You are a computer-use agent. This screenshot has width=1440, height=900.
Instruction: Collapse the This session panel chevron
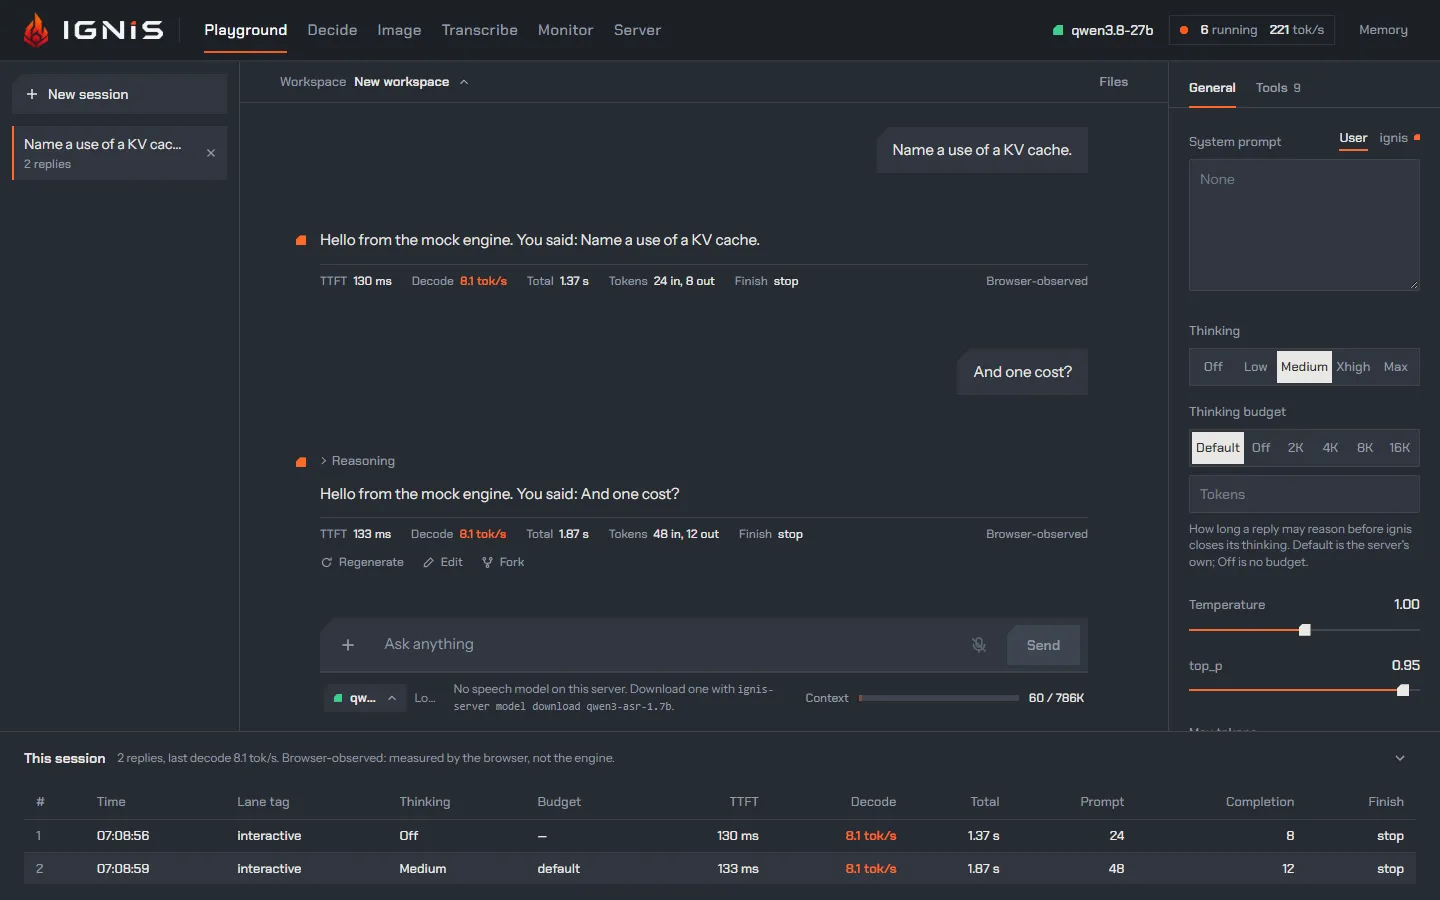[1400, 758]
